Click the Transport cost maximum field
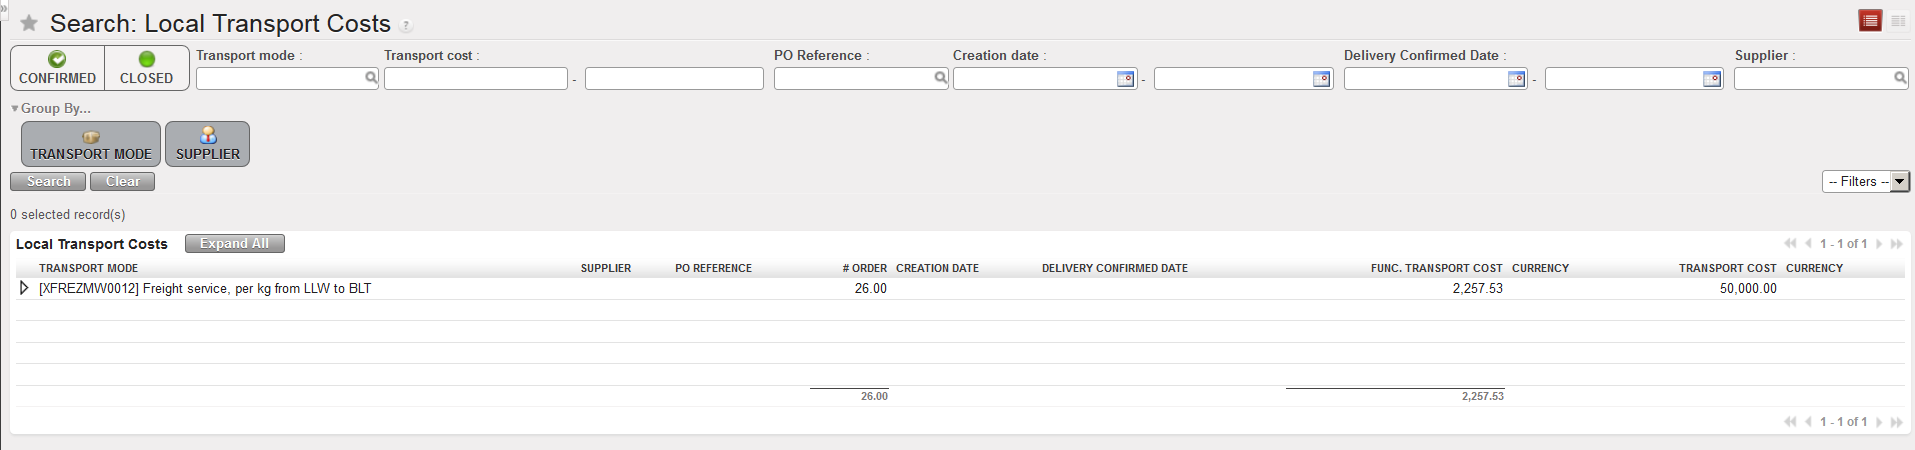Screen dimensions: 1915x450 pos(674,78)
